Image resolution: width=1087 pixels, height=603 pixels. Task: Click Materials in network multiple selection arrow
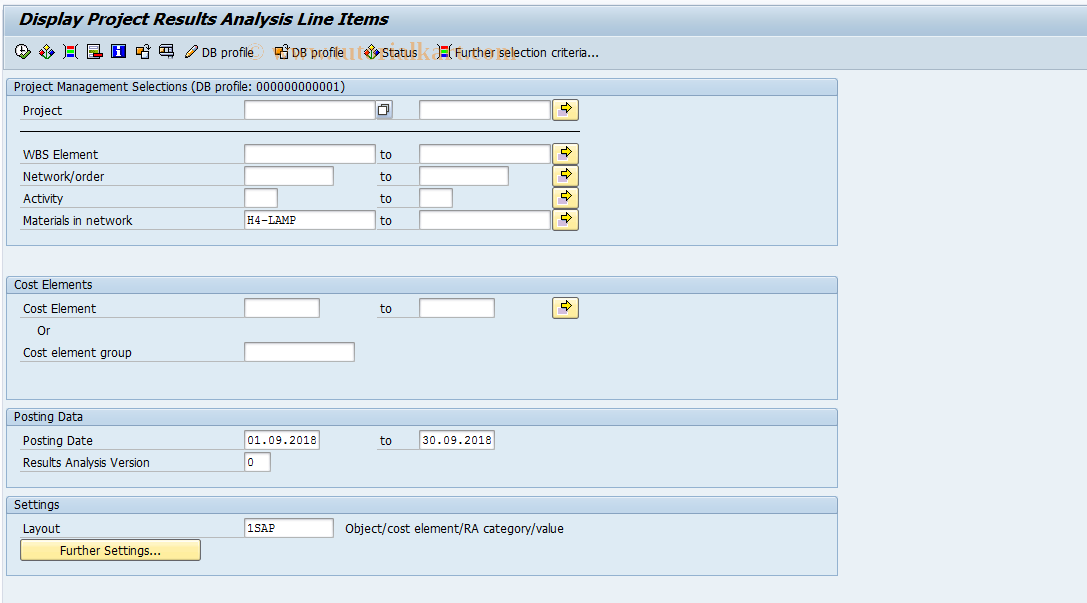[x=566, y=220]
